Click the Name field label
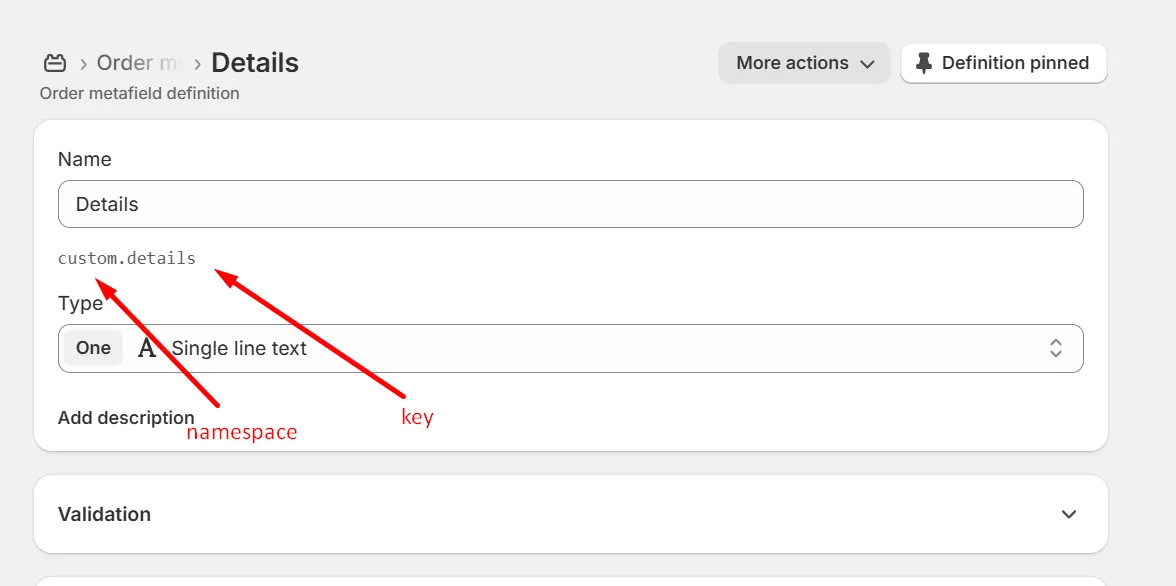Image resolution: width=1176 pixels, height=586 pixels. pyautogui.click(x=85, y=159)
